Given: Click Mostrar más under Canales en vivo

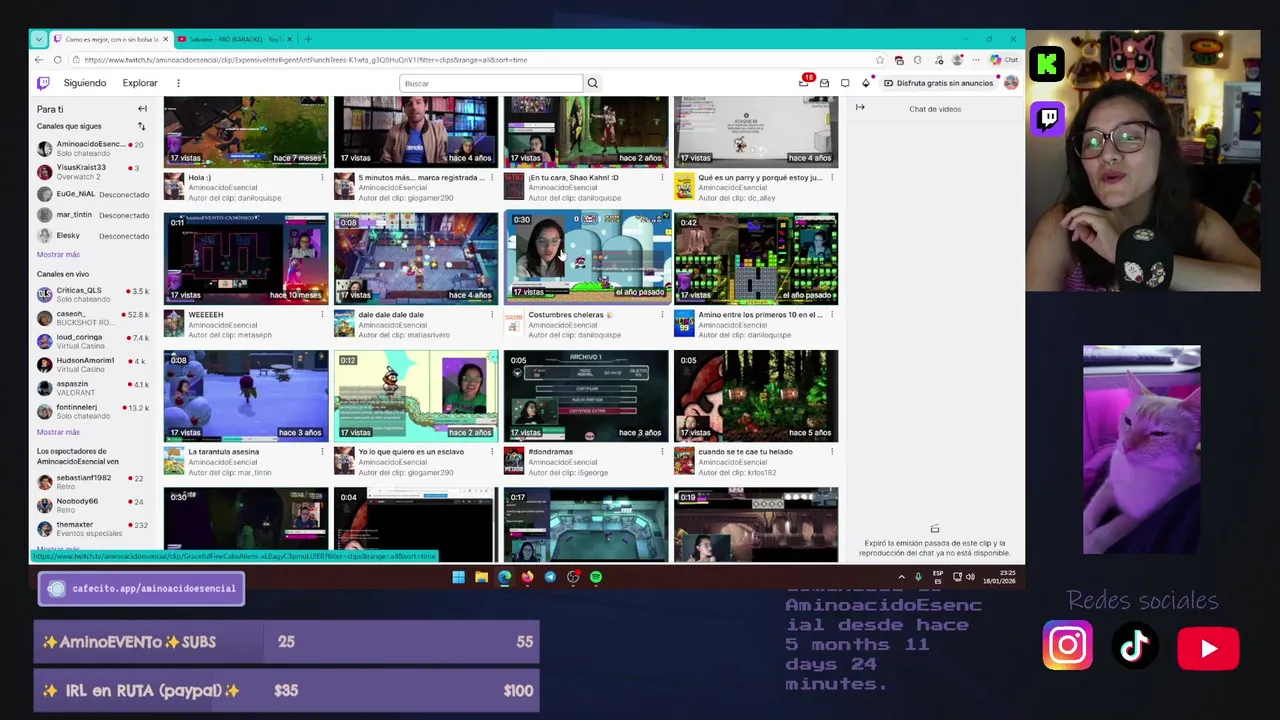Looking at the screenshot, I should point(58,432).
